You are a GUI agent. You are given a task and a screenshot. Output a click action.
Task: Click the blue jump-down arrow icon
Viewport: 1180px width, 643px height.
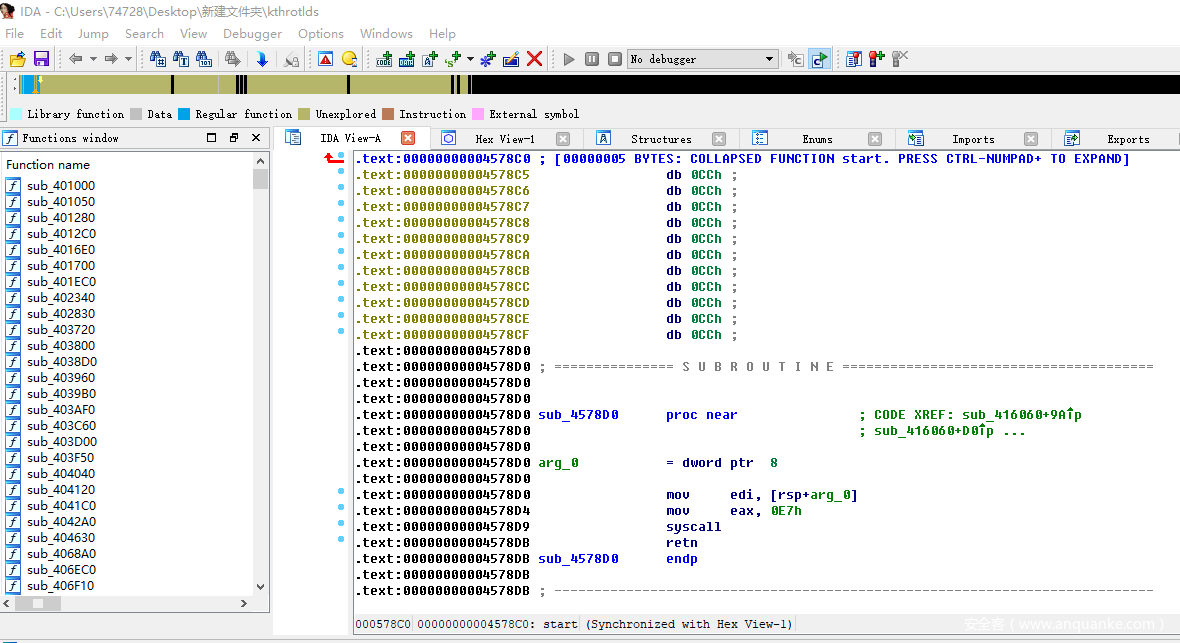(261, 59)
